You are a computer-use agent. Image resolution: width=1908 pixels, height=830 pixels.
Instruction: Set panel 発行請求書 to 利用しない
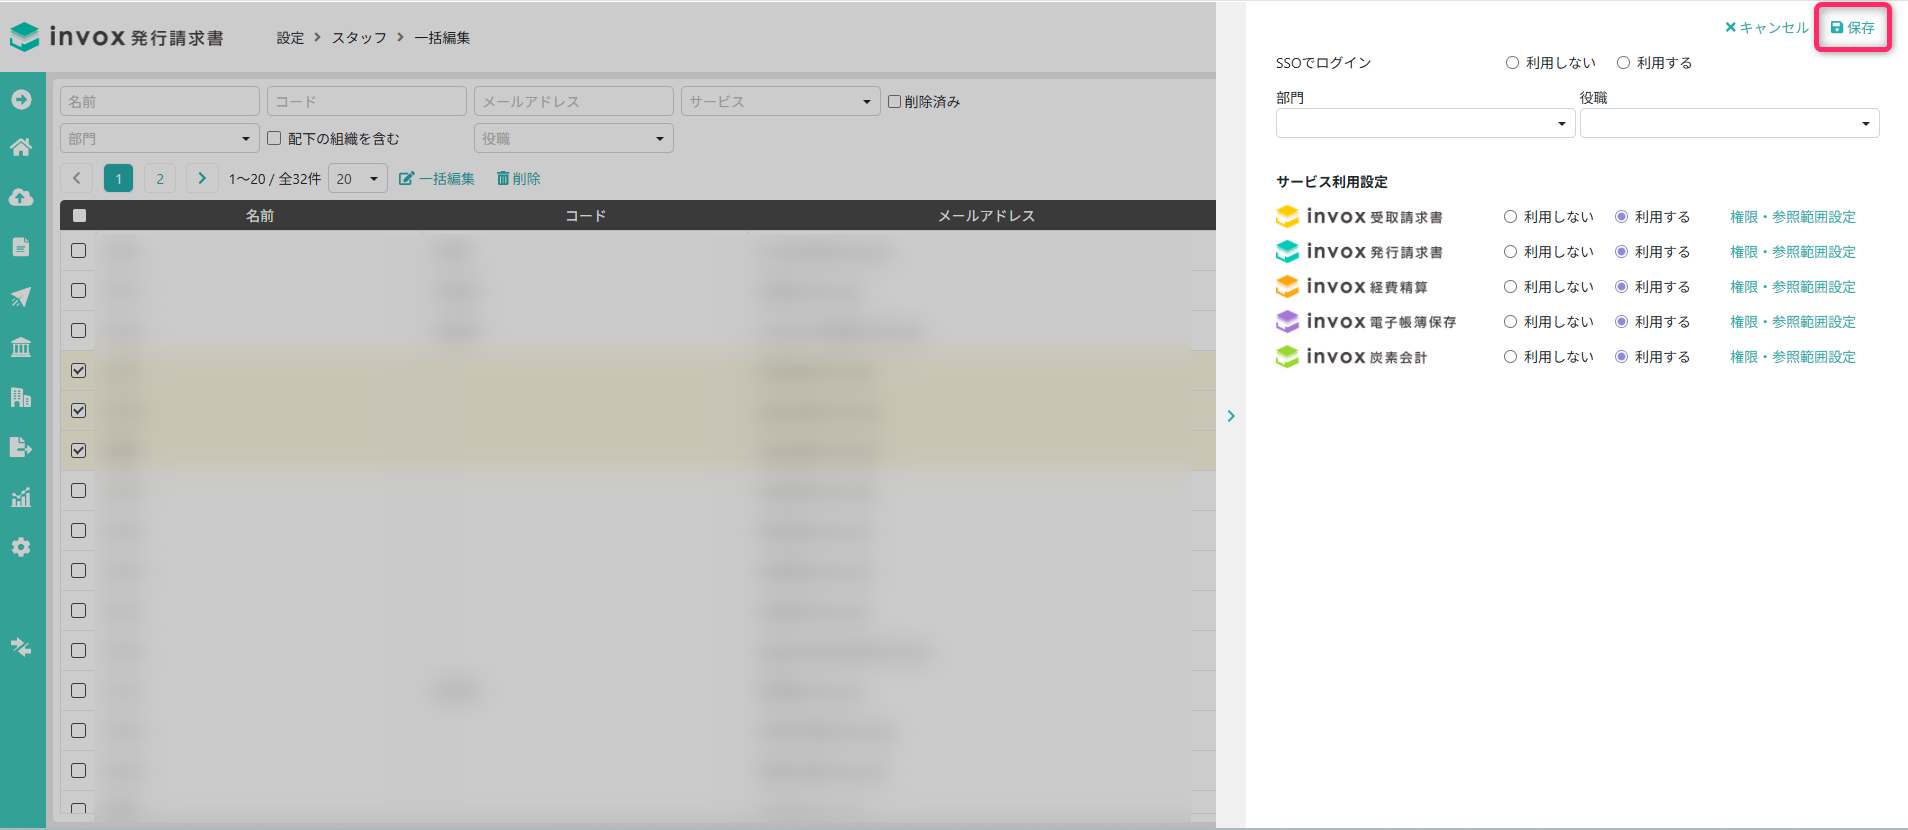(x=1510, y=252)
